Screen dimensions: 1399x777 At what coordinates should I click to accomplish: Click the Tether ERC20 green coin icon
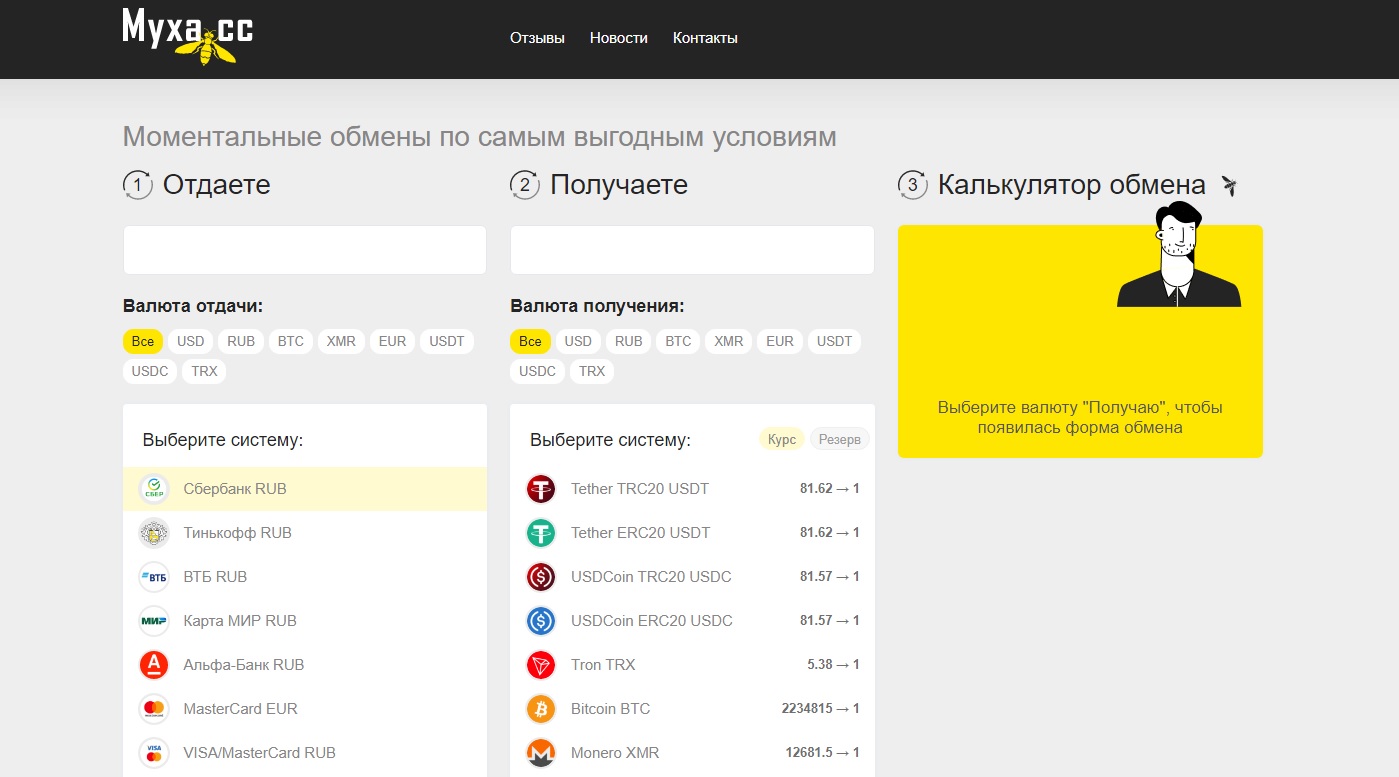541,533
